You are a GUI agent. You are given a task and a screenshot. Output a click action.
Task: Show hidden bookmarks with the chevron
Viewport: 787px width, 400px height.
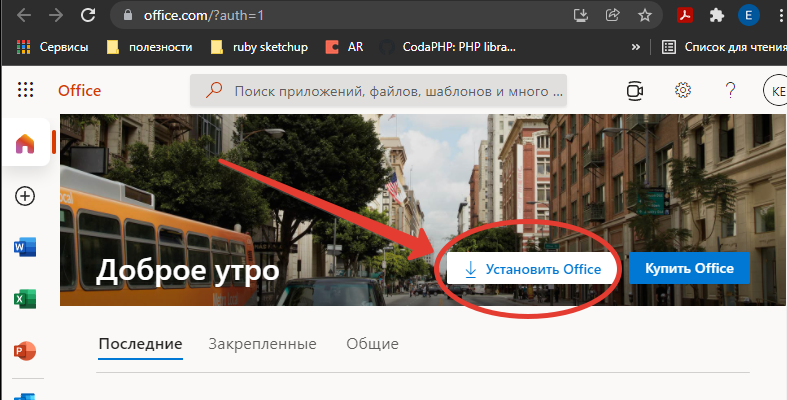coord(635,47)
